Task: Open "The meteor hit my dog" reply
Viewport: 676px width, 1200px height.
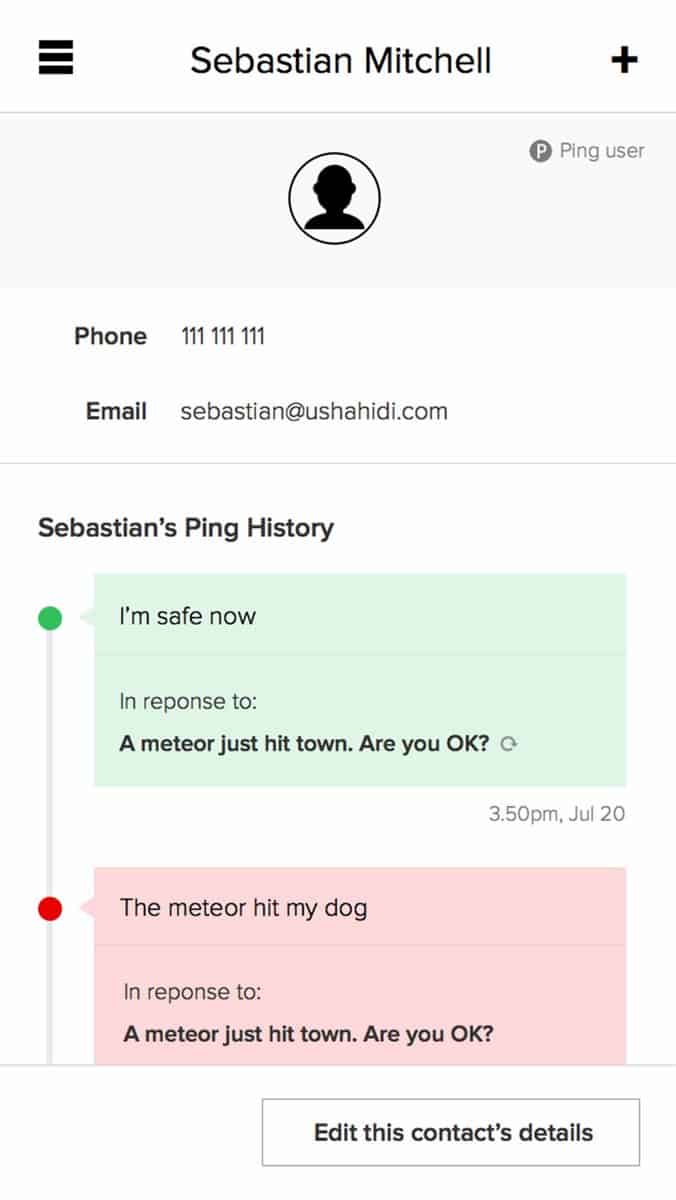Action: tap(244, 908)
